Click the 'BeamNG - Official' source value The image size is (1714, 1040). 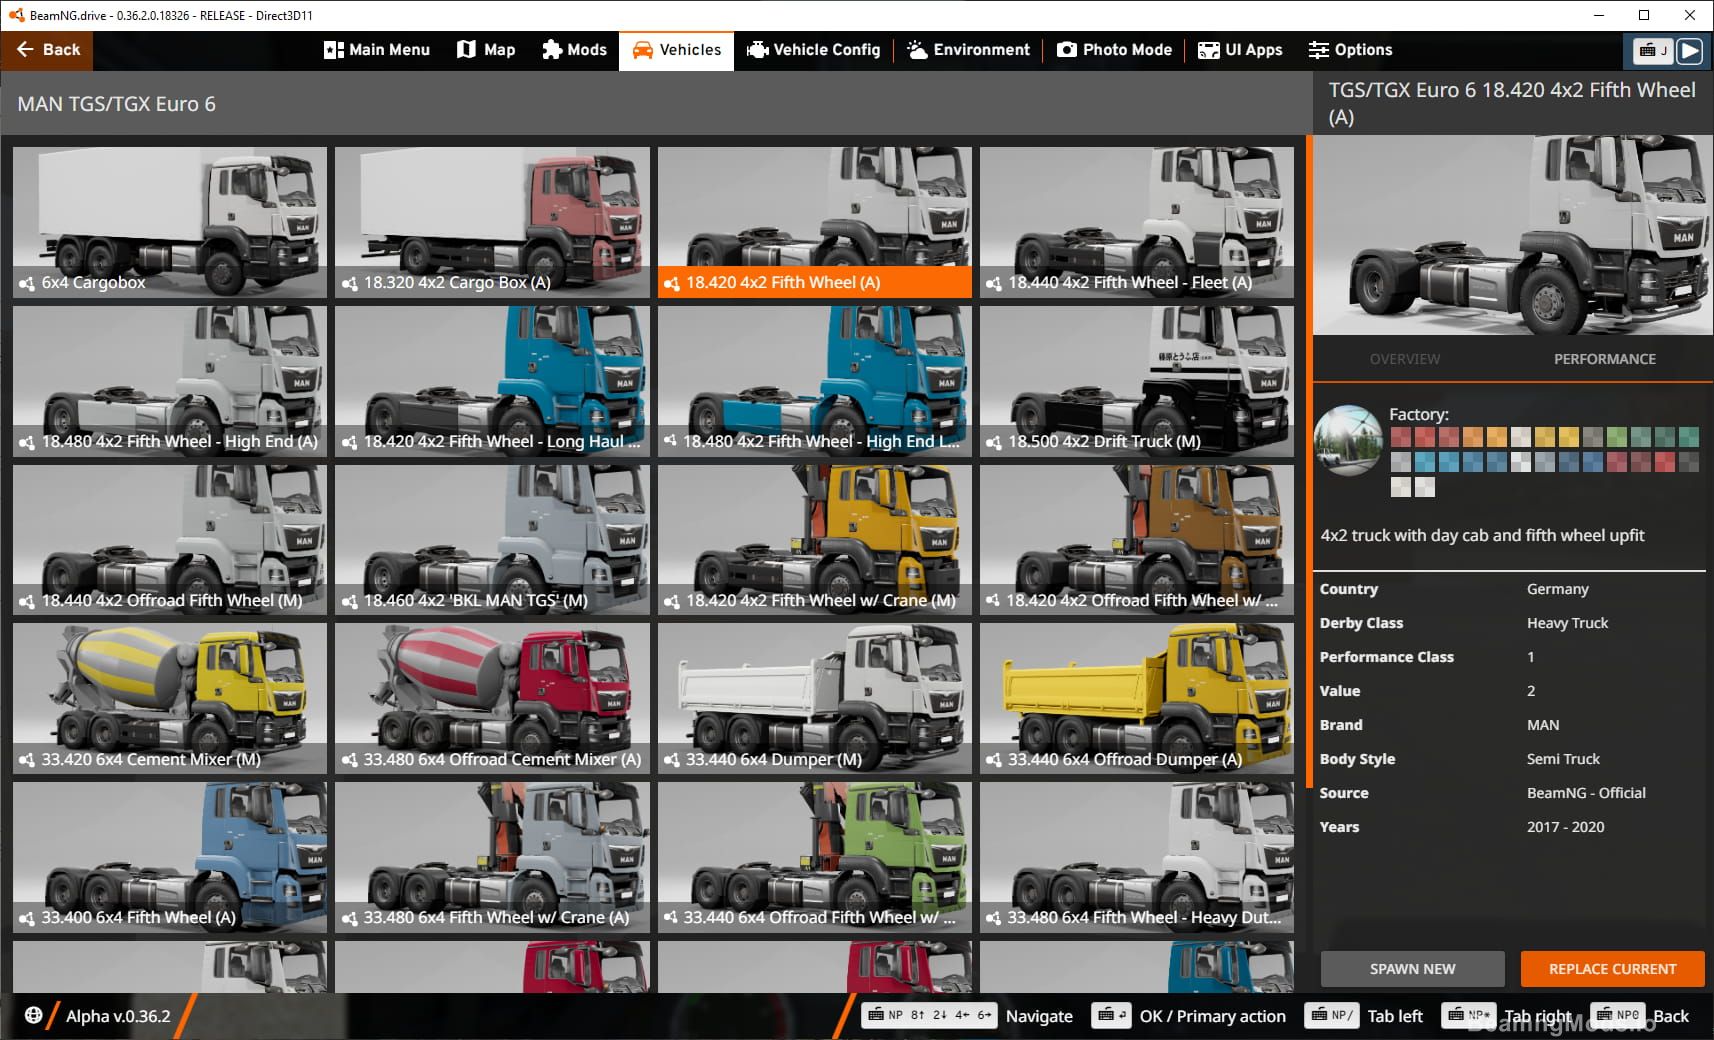click(x=1586, y=793)
